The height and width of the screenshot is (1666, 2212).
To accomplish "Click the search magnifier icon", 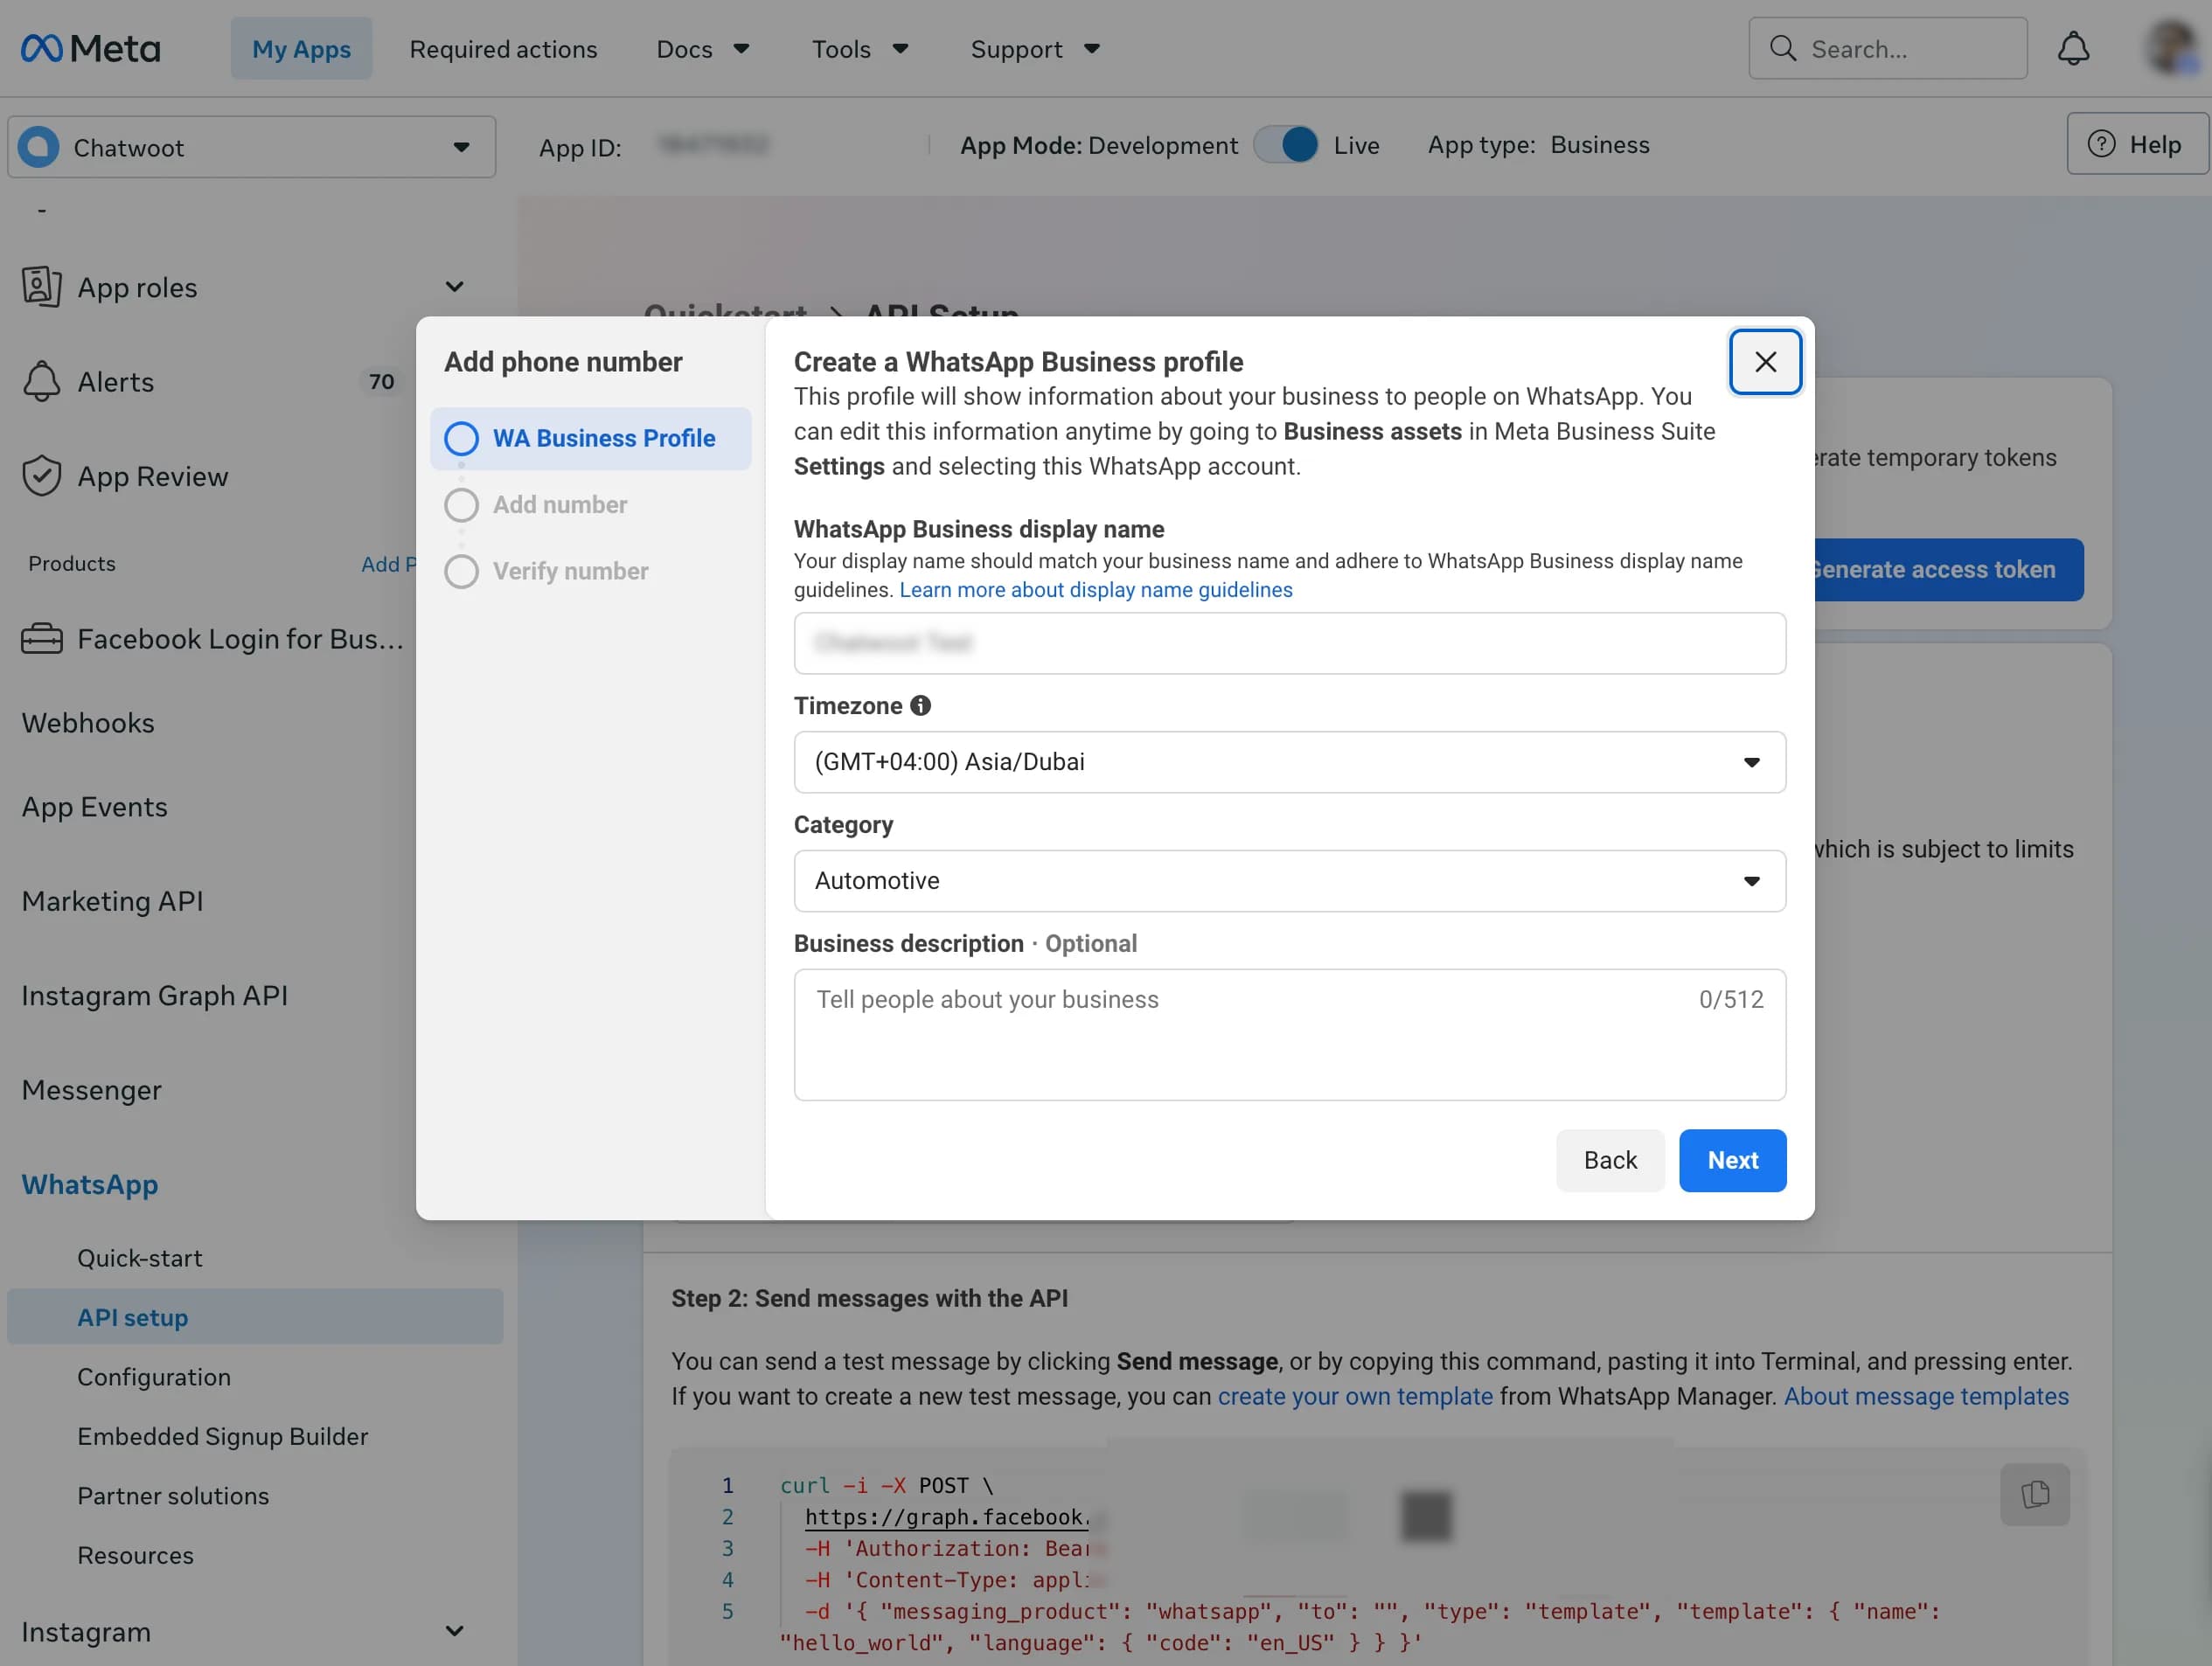I will tap(1782, 48).
